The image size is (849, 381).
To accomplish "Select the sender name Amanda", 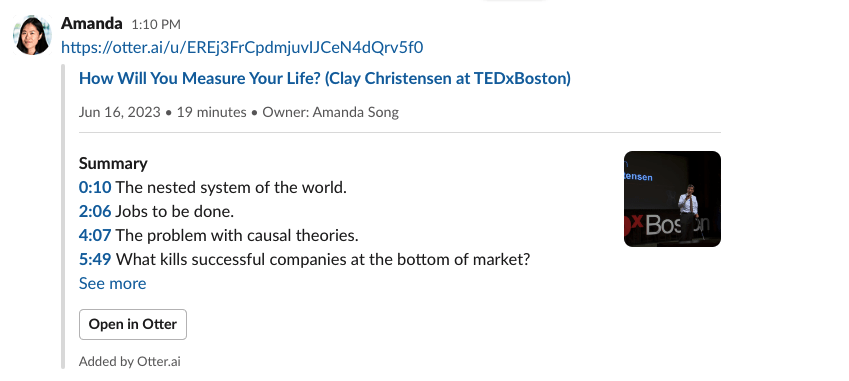I will 92,24.
